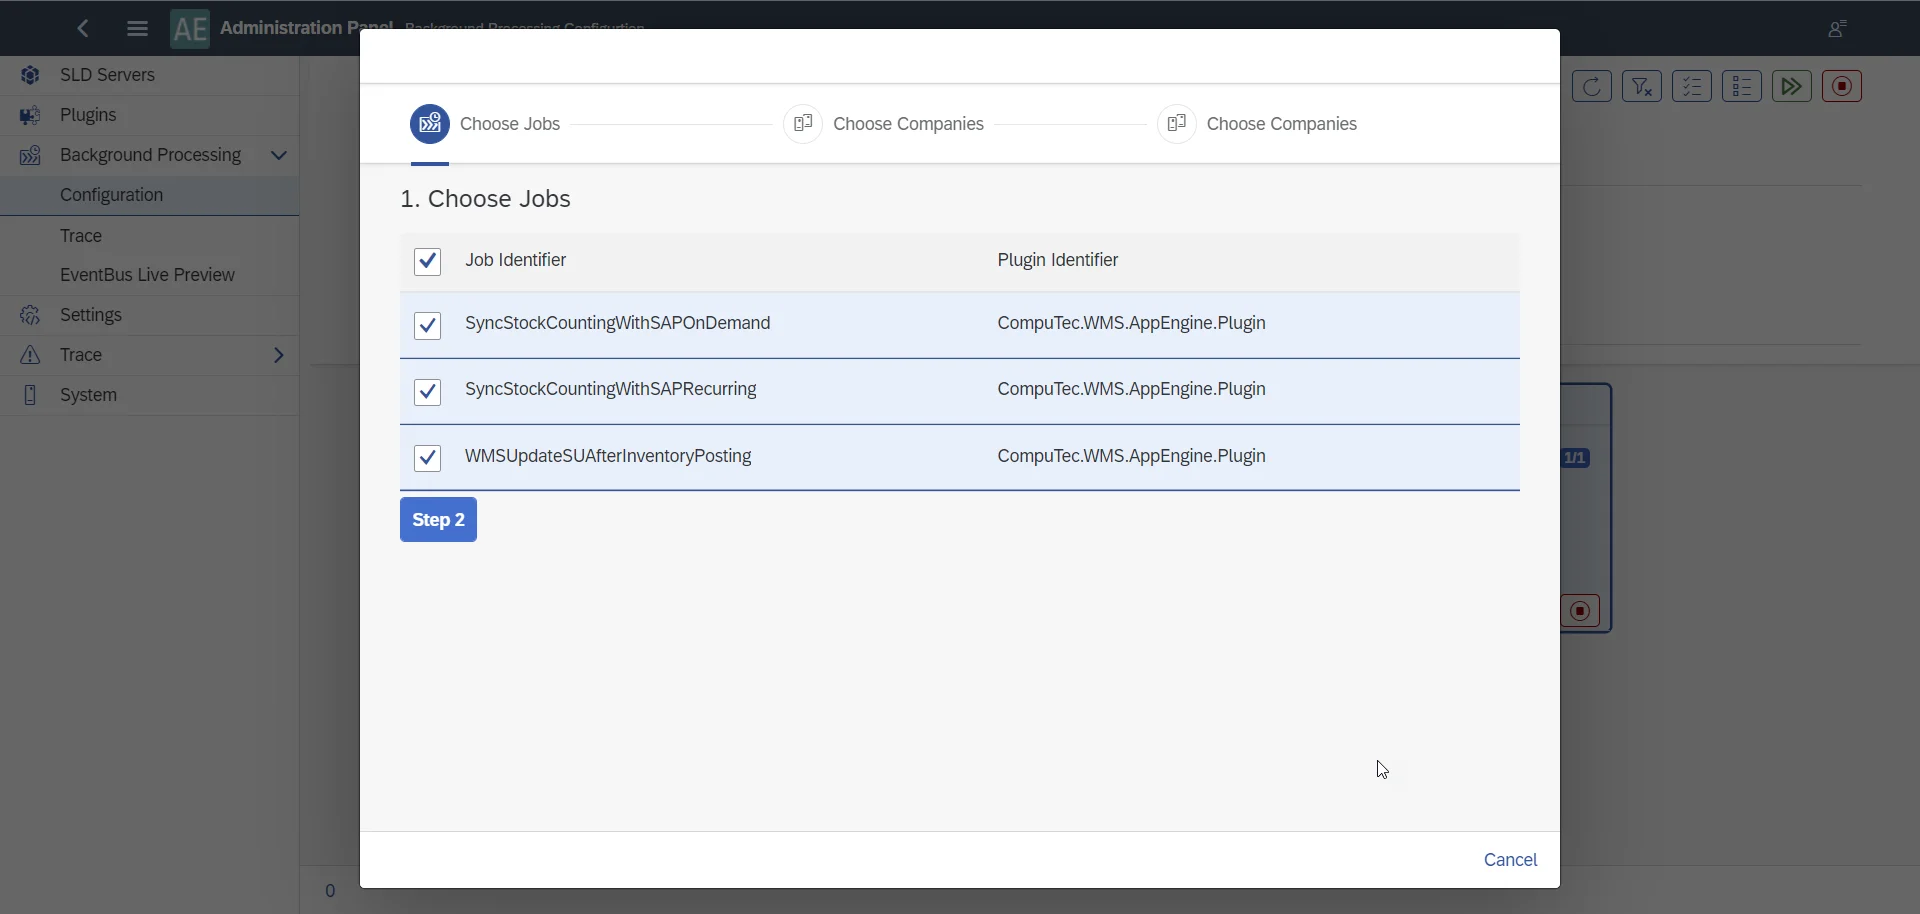Expand the Trace submenu arrow
This screenshot has height=914, width=1920.
[279, 355]
